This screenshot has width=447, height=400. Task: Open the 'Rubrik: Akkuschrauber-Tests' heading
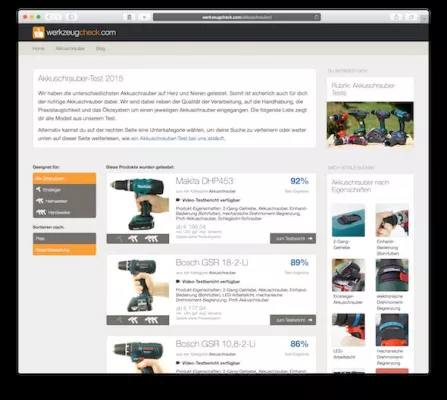363,89
